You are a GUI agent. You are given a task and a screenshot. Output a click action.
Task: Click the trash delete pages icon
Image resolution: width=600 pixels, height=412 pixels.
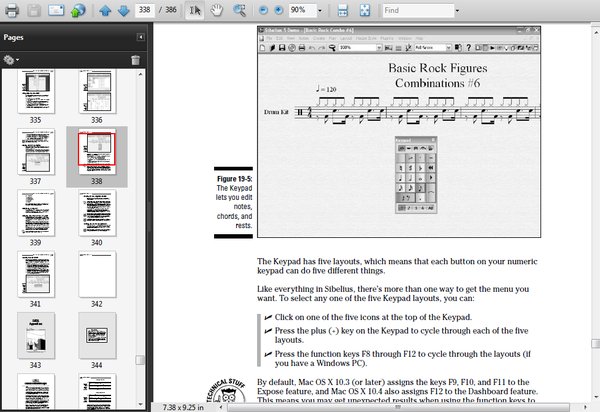click(135, 60)
